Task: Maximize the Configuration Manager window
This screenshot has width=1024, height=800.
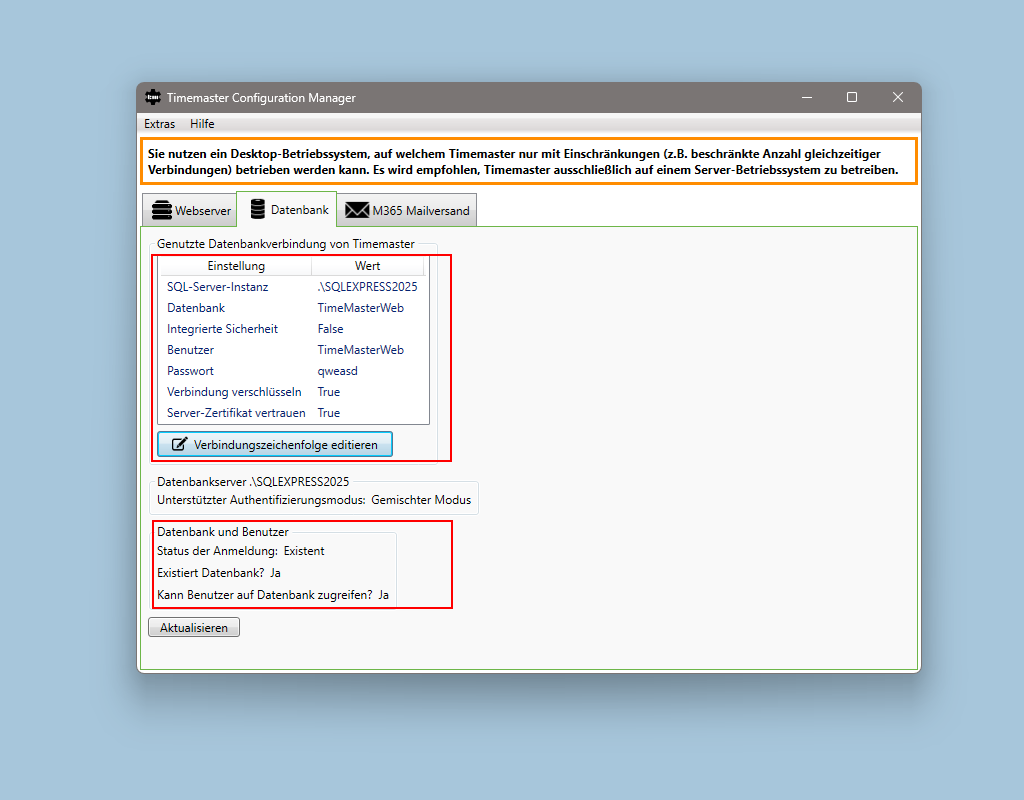Action: [x=852, y=97]
